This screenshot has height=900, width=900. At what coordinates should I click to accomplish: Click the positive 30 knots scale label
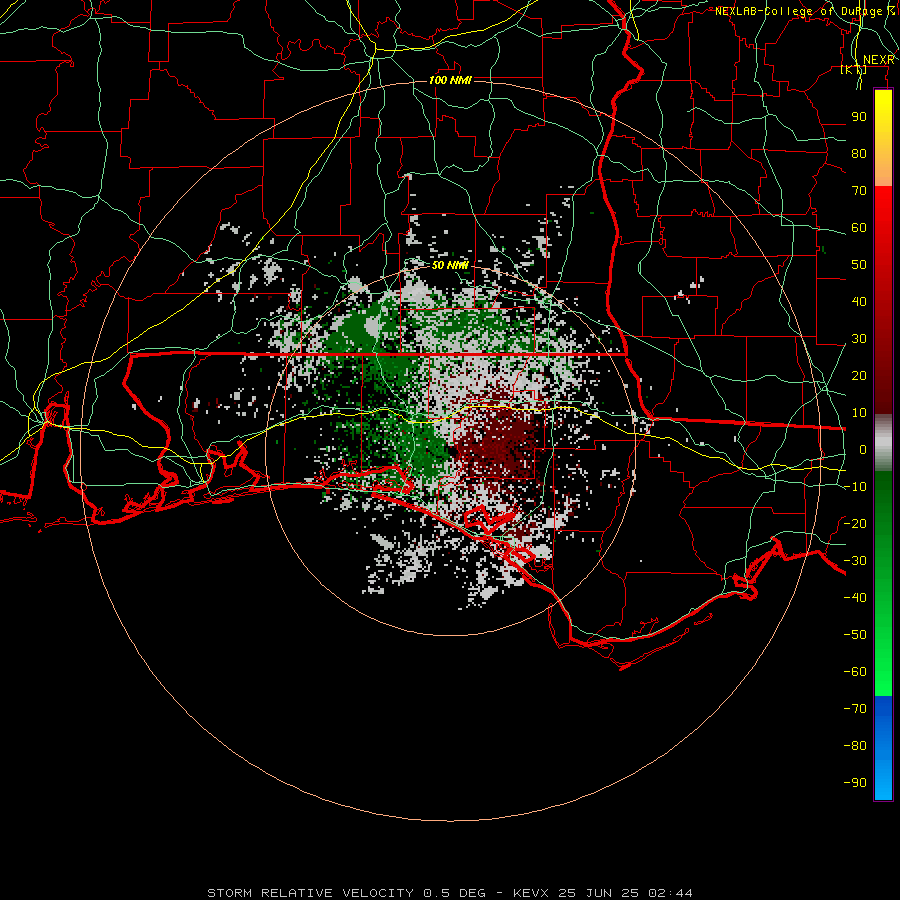coord(859,339)
